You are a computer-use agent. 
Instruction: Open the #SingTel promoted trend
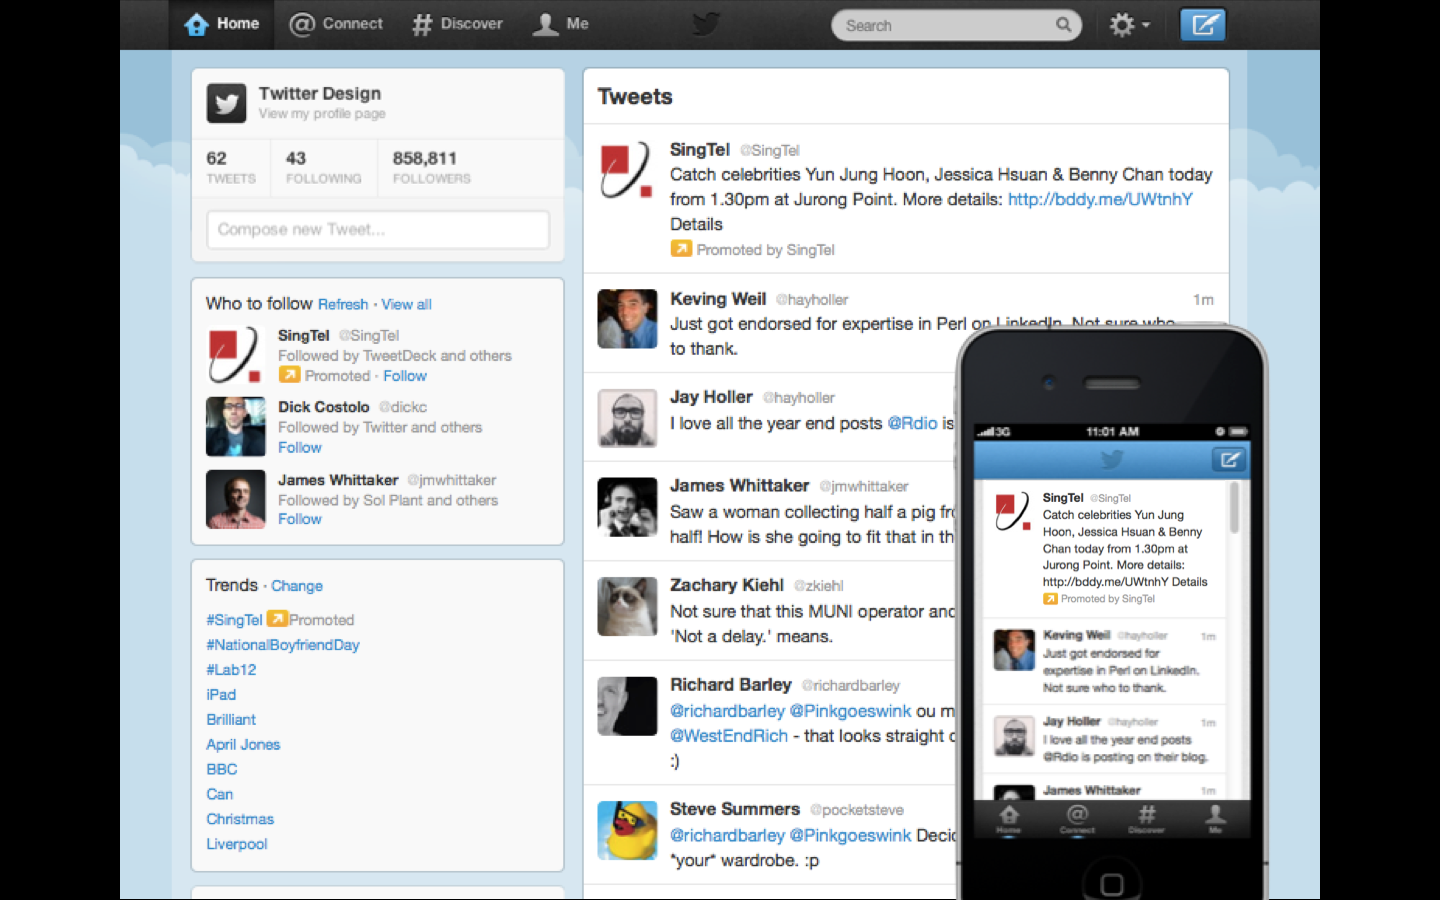[x=234, y=620]
